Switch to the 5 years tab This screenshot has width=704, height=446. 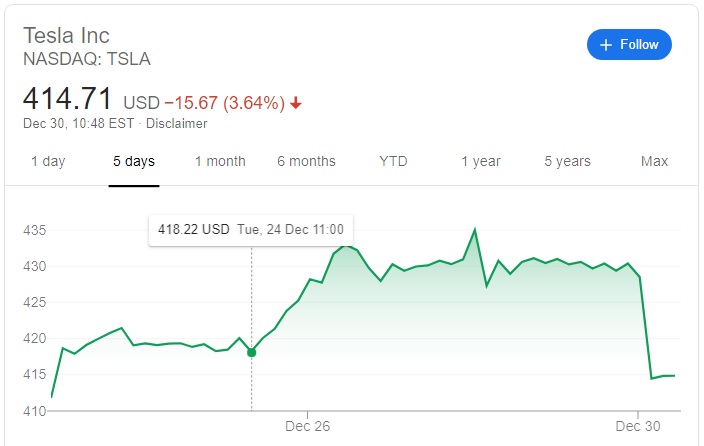pos(567,162)
